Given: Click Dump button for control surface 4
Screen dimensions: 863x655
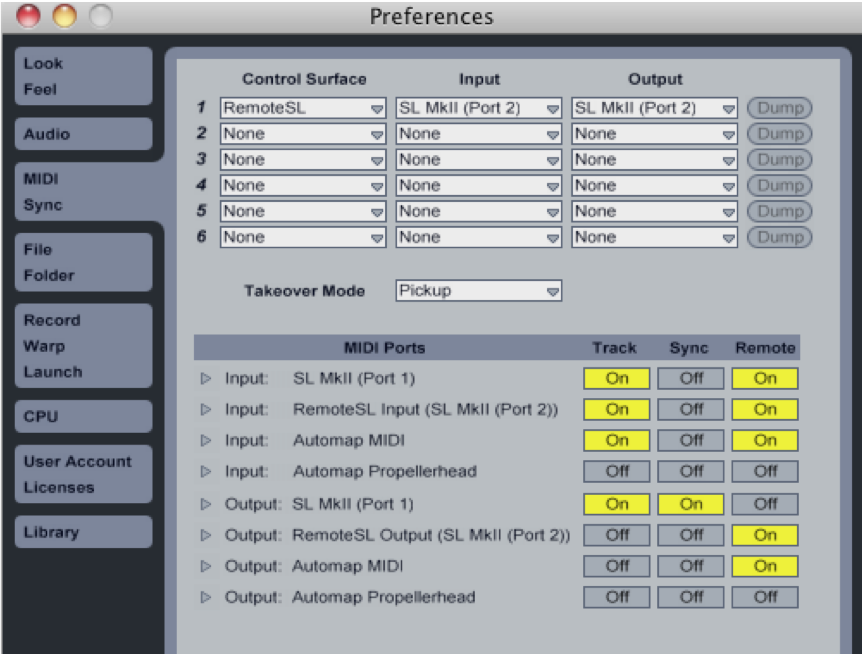Looking at the screenshot, I should [x=779, y=185].
